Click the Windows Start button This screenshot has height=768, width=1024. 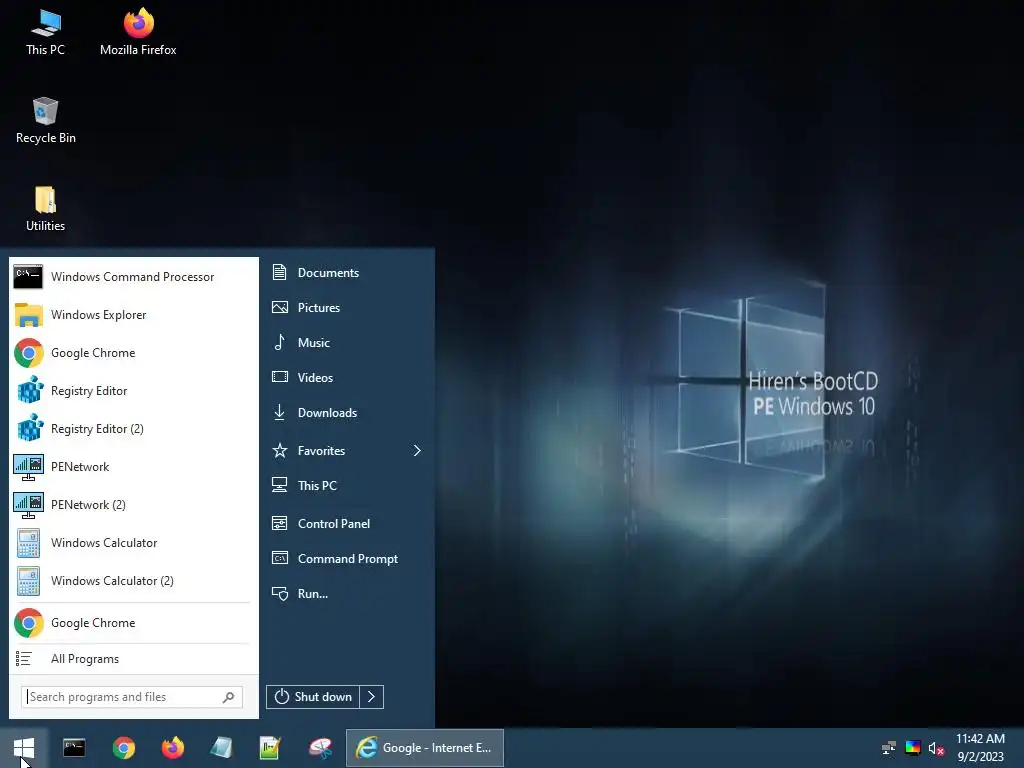coord(24,748)
